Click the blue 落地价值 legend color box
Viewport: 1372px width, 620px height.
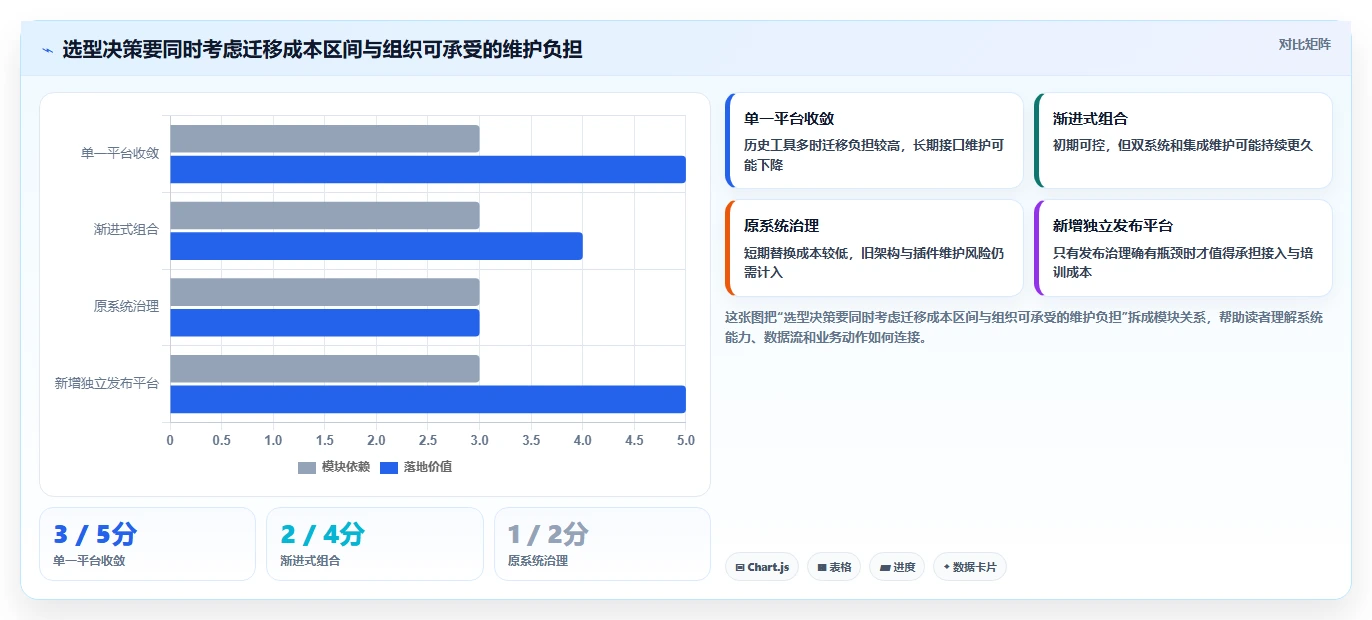[389, 467]
